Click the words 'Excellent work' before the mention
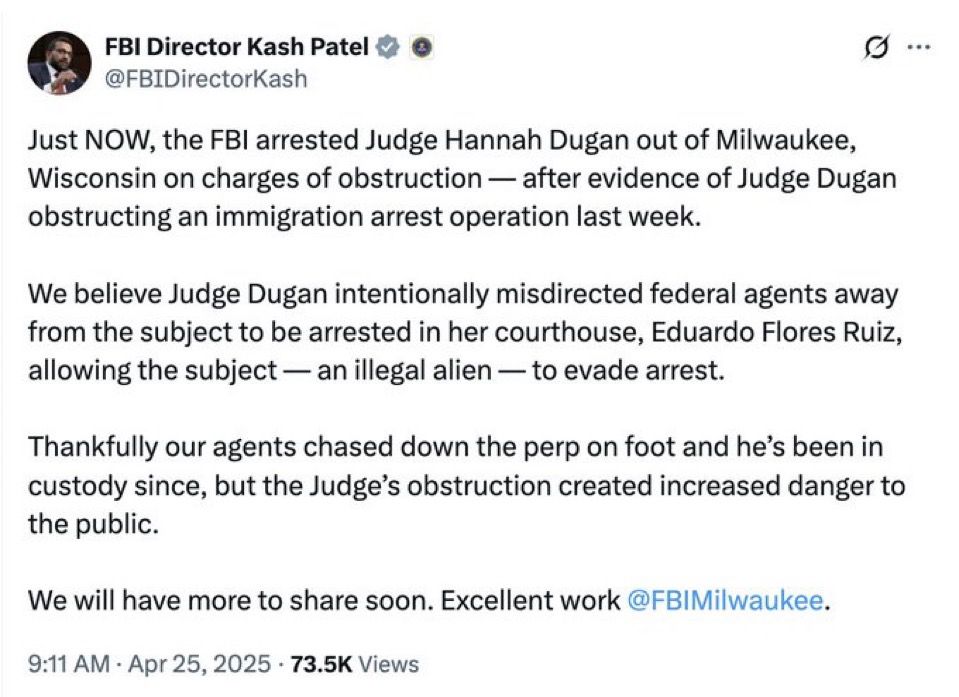Image resolution: width=959 pixels, height=697 pixels. coord(530,600)
